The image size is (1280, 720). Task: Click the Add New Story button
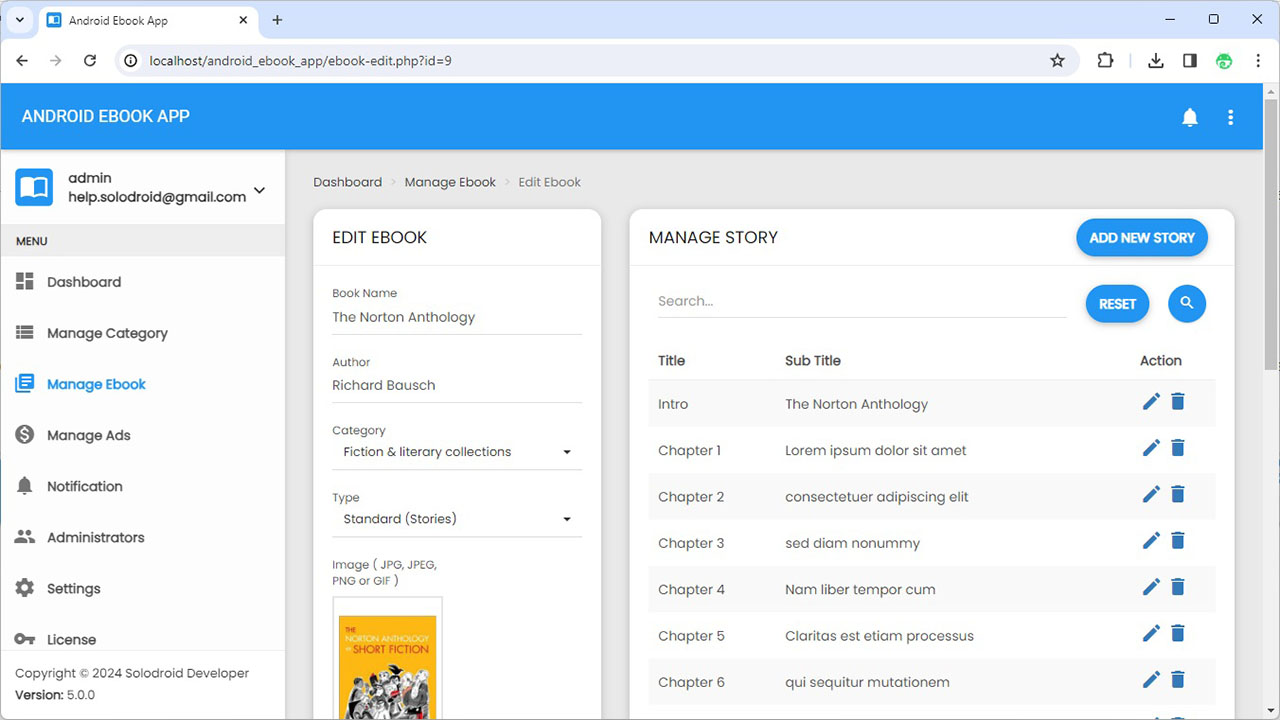[x=1141, y=238]
